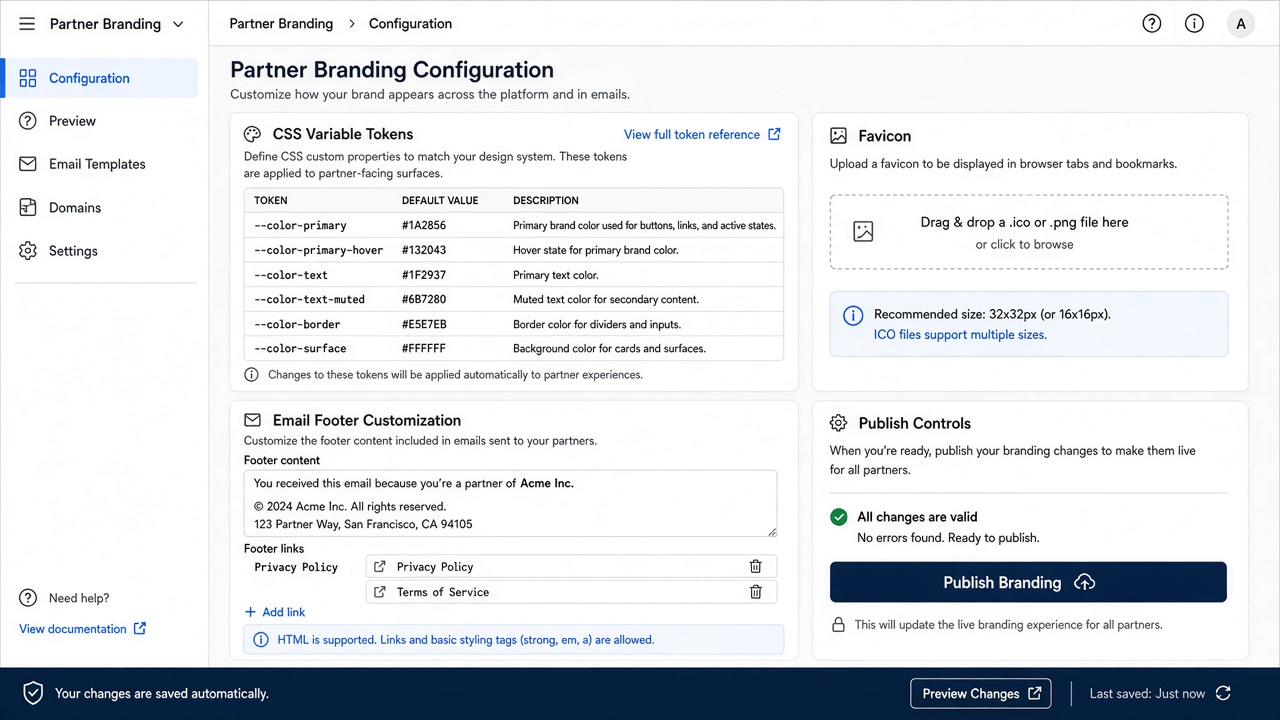1280x720 pixels.
Task: Click the Privacy Policy link input field
Action: coord(571,566)
